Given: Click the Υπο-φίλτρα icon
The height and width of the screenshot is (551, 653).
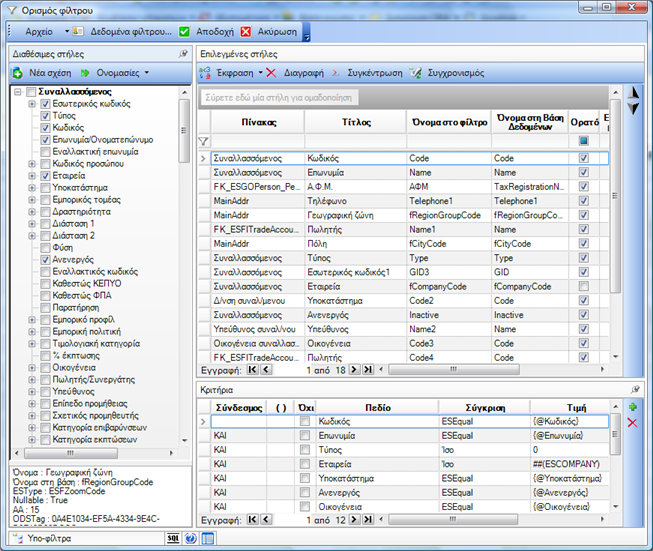Looking at the screenshot, I should coord(18,538).
